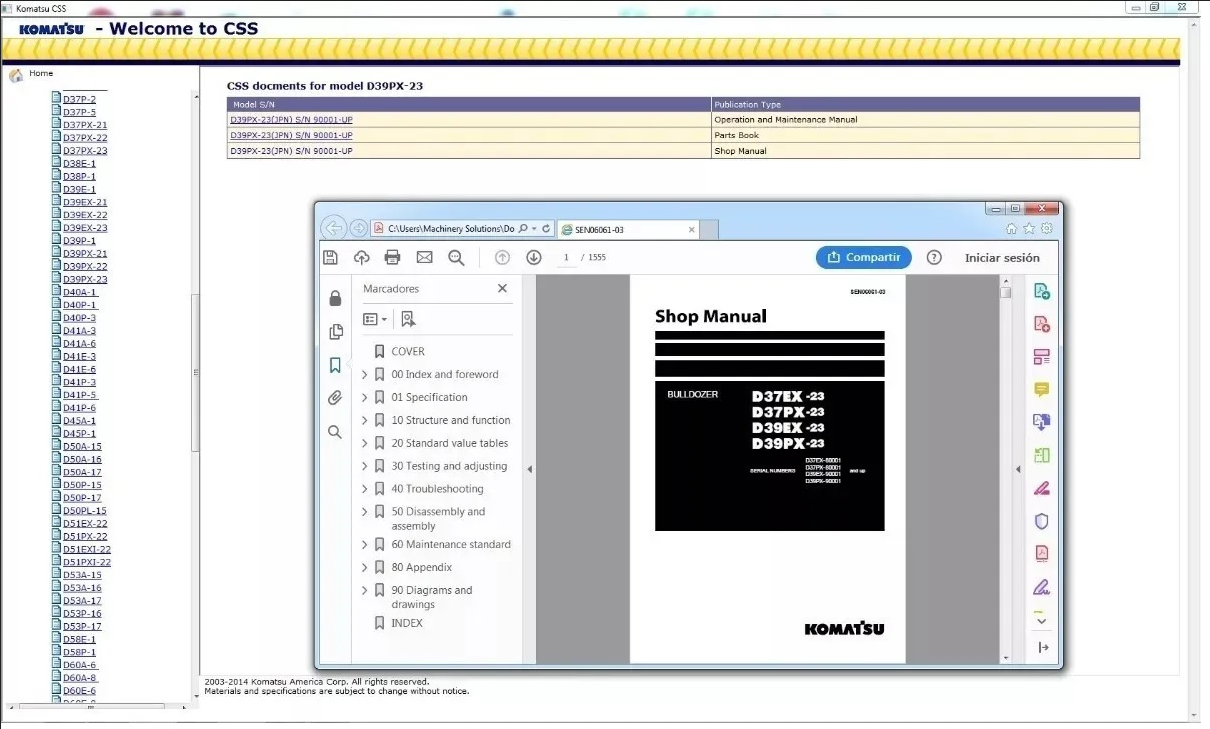The image size is (1210, 729).
Task: Send PDF by email envelope icon
Action: click(x=424, y=258)
